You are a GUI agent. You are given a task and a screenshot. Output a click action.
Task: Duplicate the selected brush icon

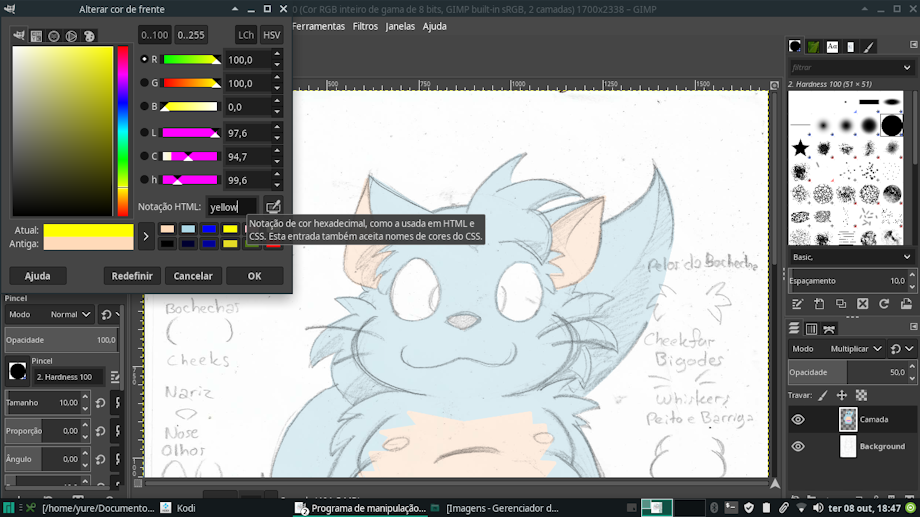(x=841, y=303)
